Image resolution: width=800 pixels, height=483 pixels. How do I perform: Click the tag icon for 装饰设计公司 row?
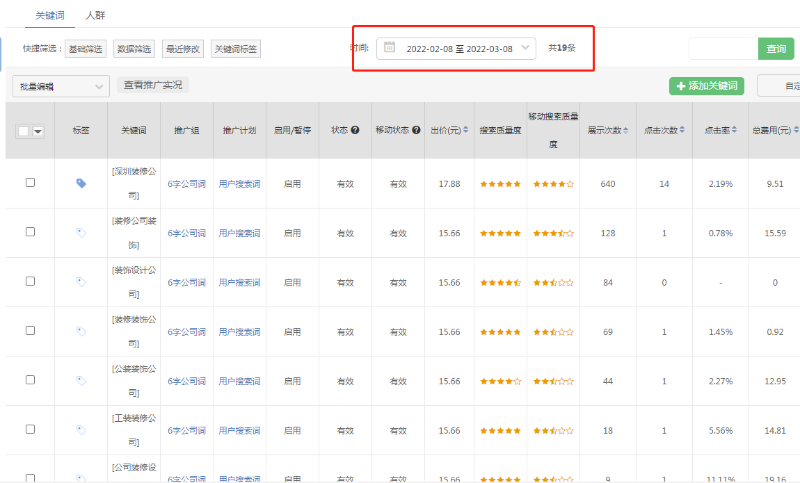click(81, 282)
